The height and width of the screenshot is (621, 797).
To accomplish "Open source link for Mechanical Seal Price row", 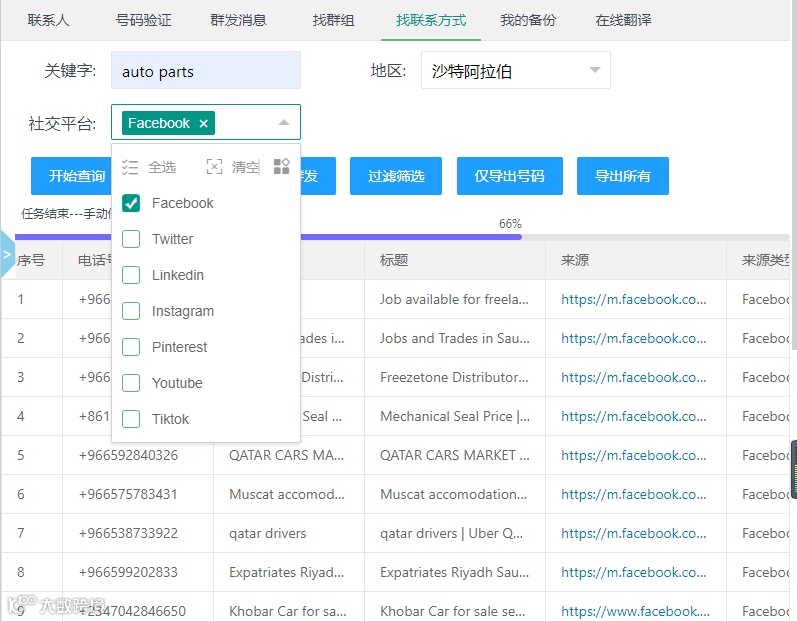I will 633,416.
